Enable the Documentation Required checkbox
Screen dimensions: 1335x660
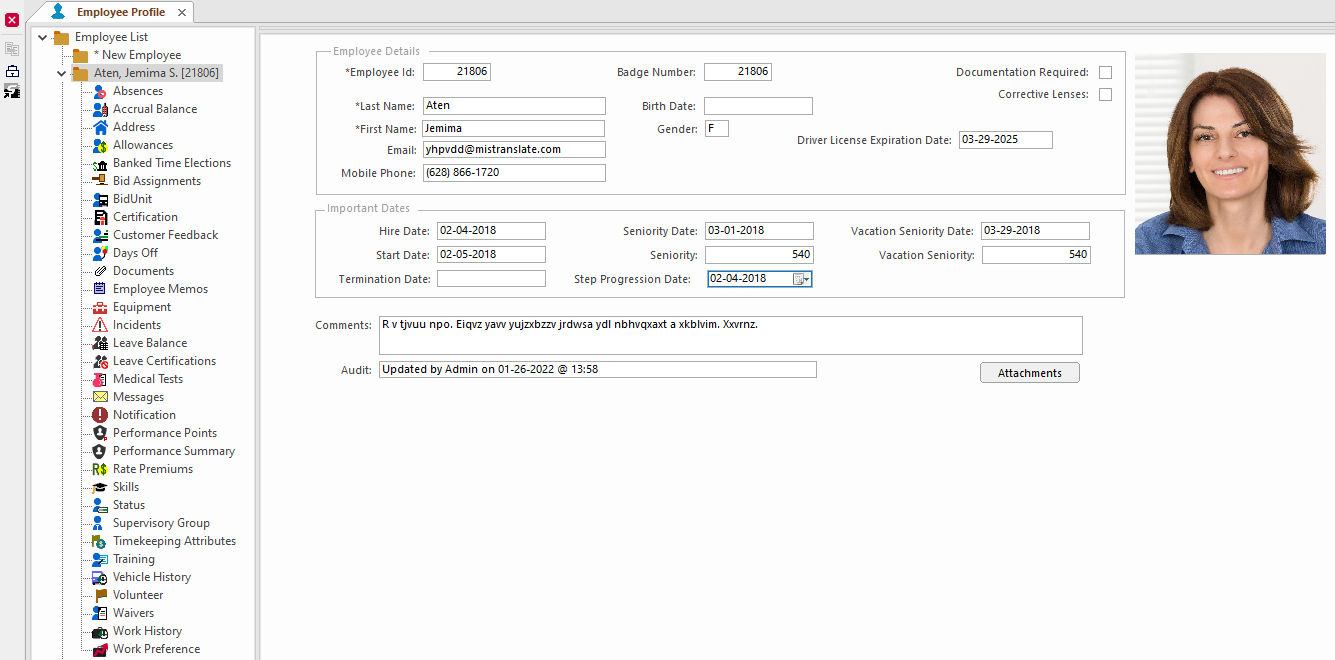[x=1105, y=72]
